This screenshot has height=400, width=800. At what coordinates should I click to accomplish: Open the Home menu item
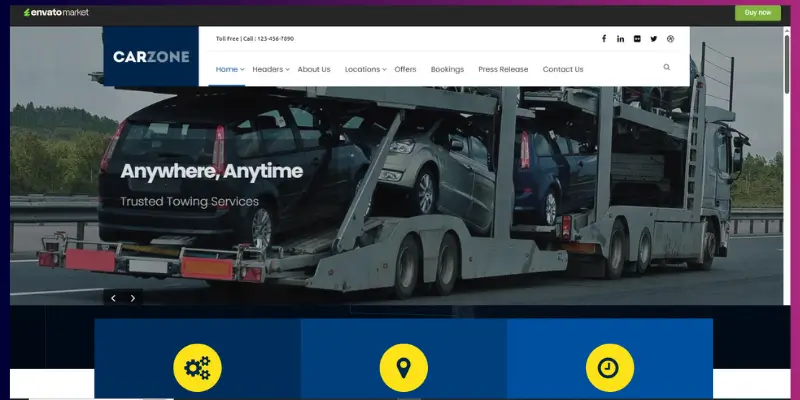tap(227, 69)
